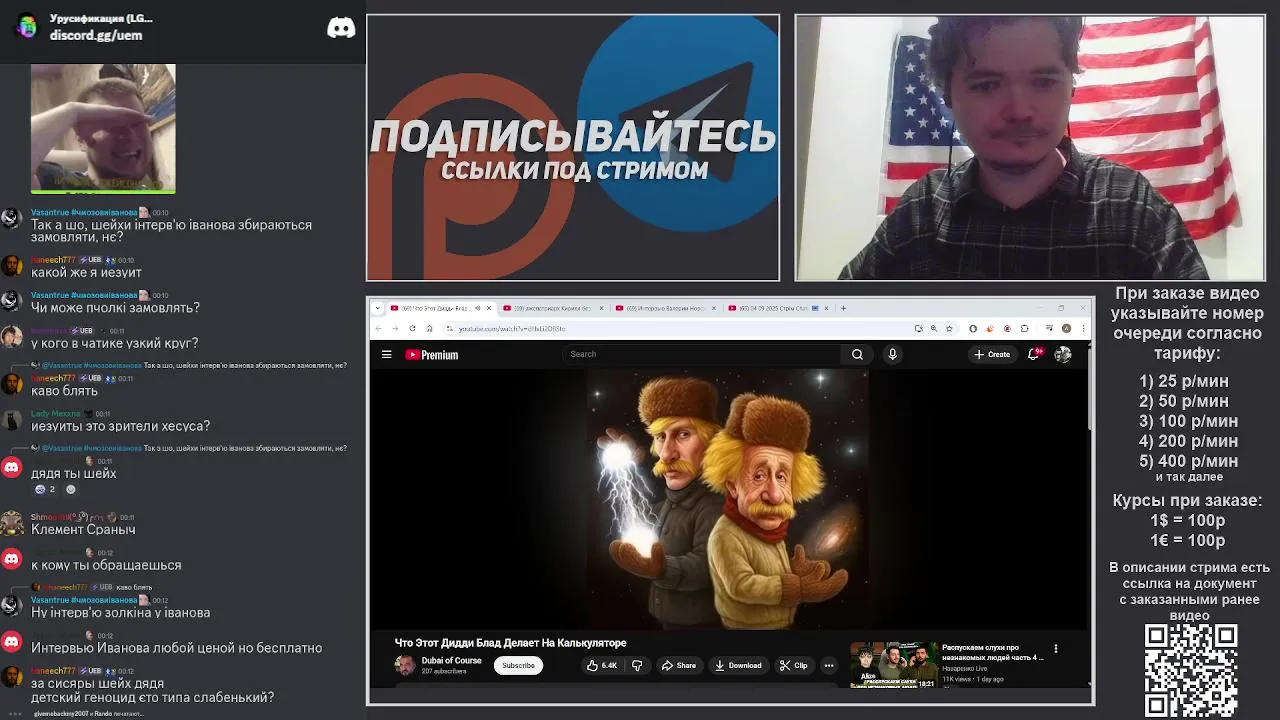This screenshot has height=720, width=1280.
Task: Click the Download button under the video
Action: pos(738,665)
